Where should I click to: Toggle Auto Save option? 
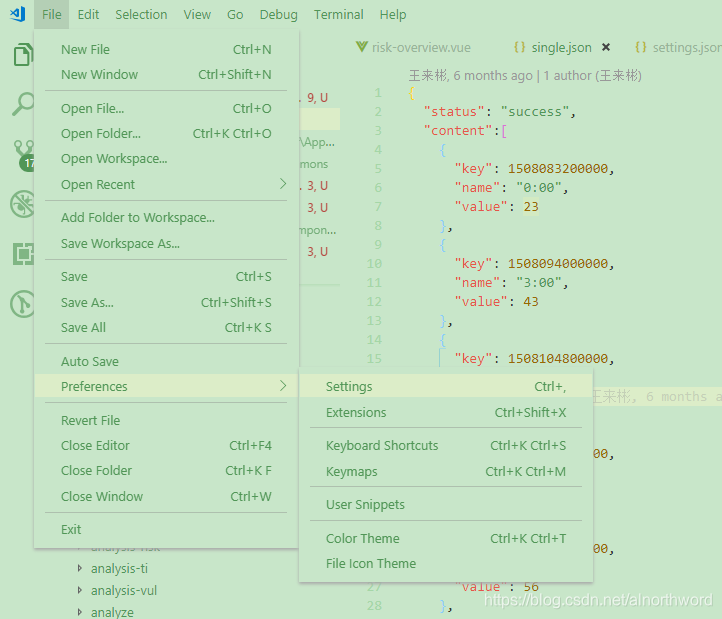[x=166, y=362]
